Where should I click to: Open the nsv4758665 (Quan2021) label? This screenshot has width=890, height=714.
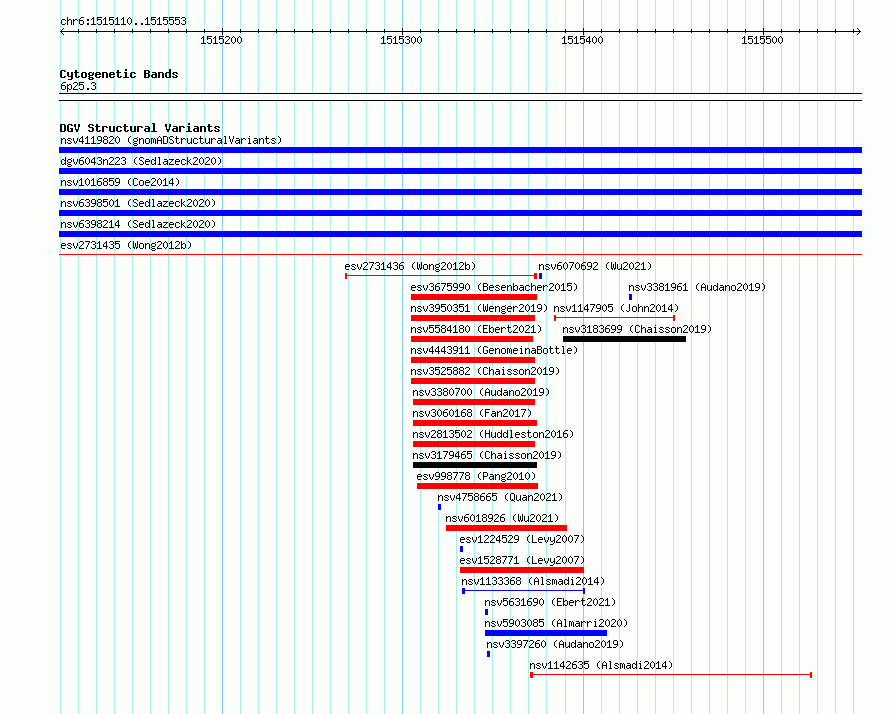[500, 497]
